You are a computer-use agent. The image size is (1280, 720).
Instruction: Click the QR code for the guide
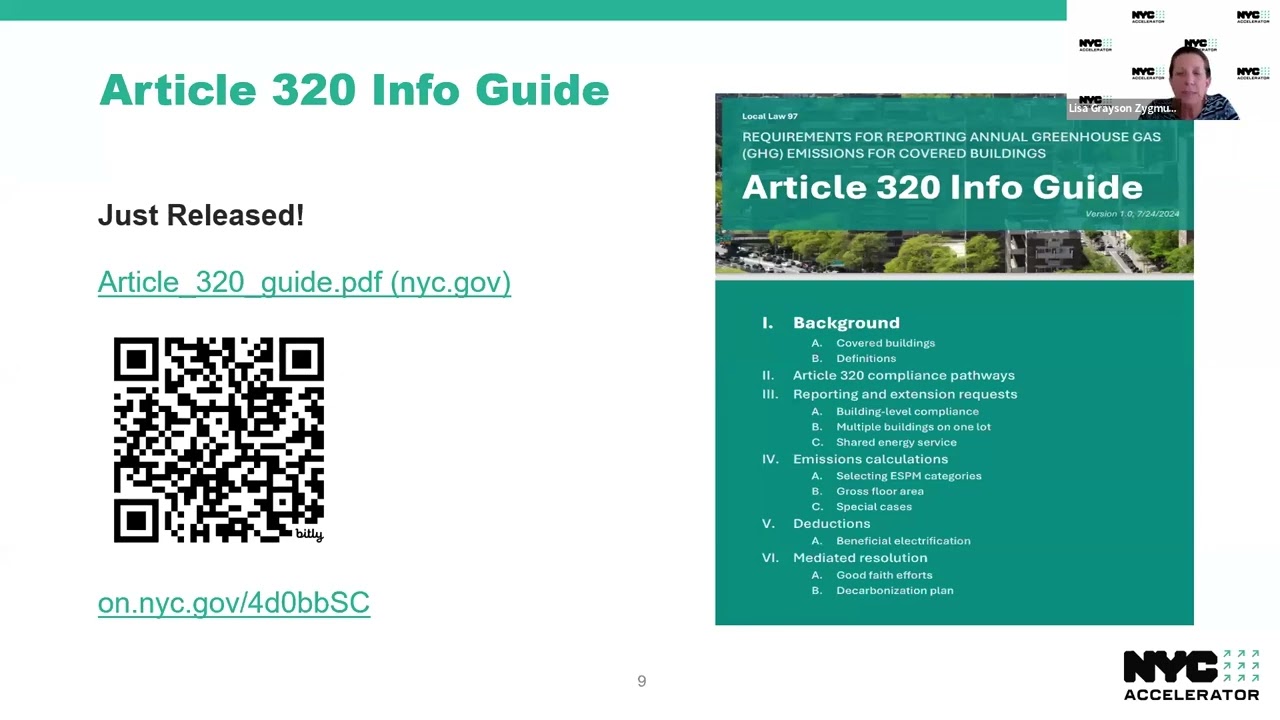click(219, 440)
